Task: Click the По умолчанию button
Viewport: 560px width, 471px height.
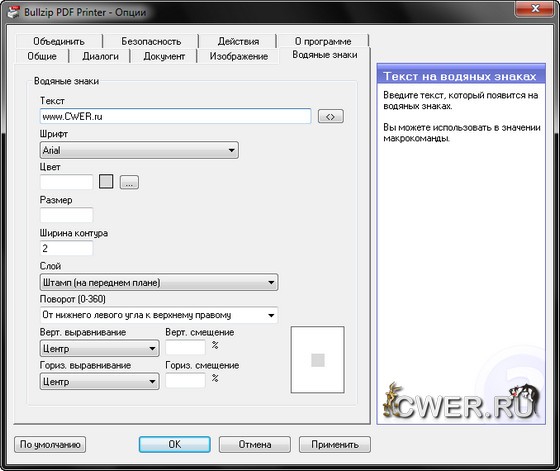Action: coord(50,445)
